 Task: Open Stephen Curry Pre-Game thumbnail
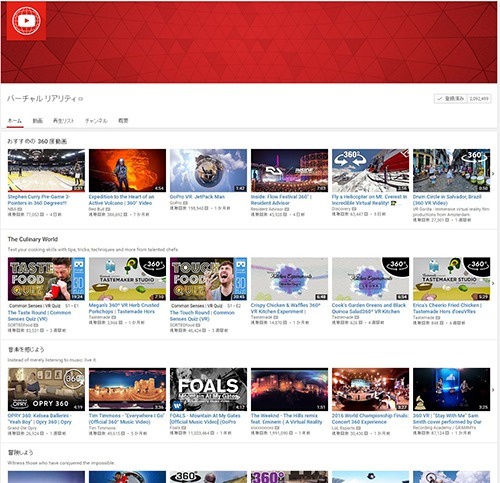pyautogui.click(x=46, y=170)
